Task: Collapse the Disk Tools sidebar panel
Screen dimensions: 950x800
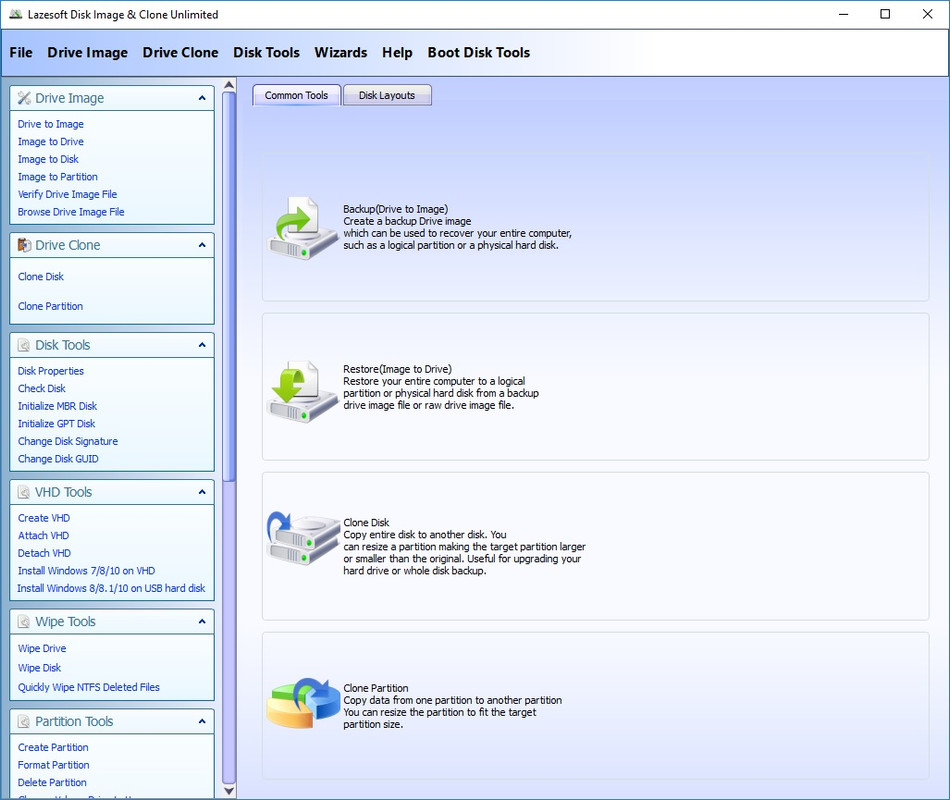Action: point(202,345)
